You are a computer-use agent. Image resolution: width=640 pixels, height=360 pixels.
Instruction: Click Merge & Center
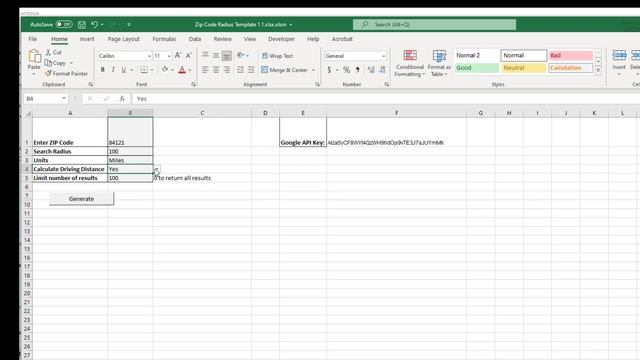[x=284, y=70]
